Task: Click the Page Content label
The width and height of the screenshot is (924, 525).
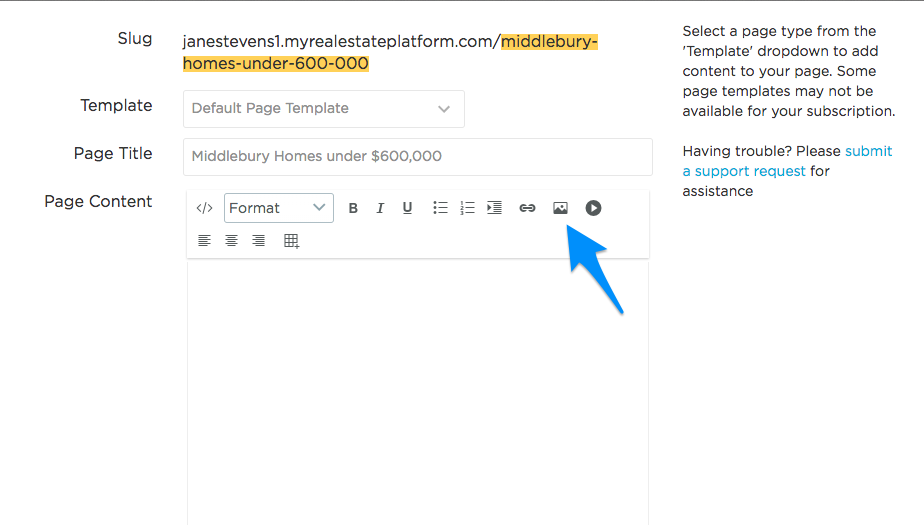Action: click(98, 202)
